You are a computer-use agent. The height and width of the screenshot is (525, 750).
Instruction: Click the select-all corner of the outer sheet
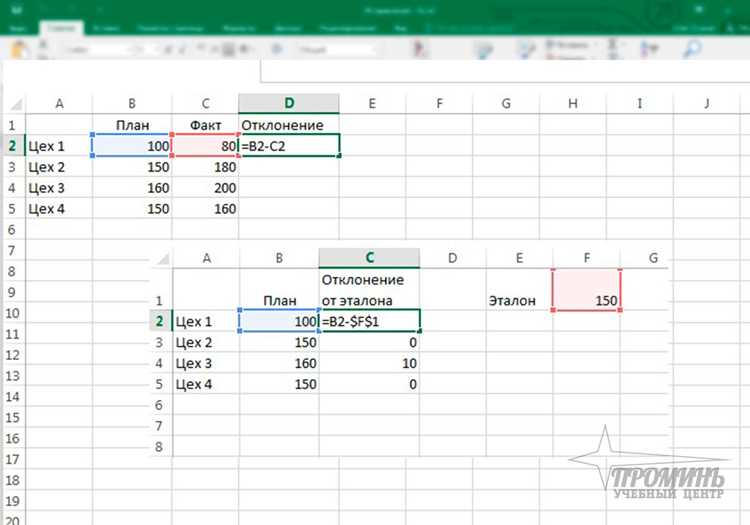[x=15, y=104]
